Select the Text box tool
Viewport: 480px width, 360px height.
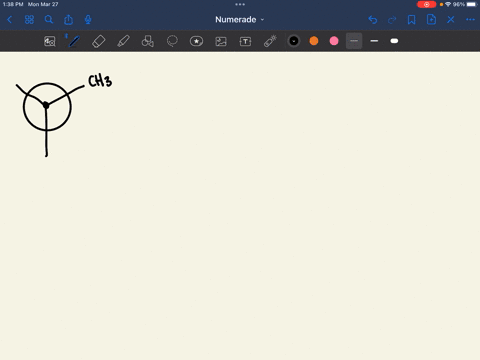pos(245,41)
